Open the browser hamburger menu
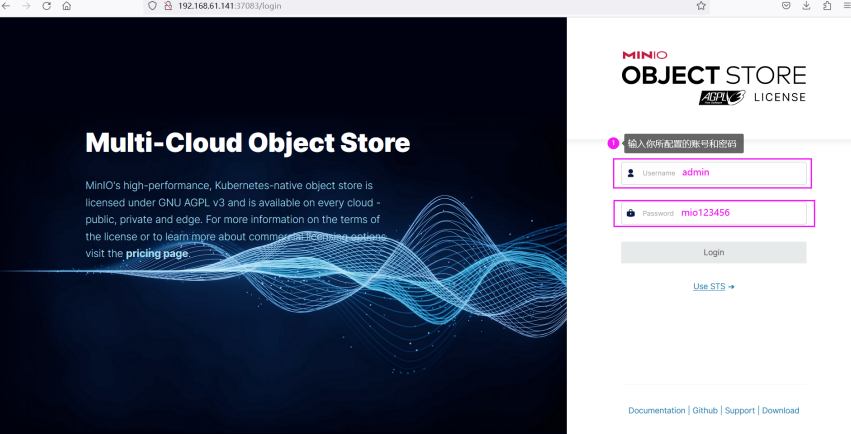 pos(846,6)
